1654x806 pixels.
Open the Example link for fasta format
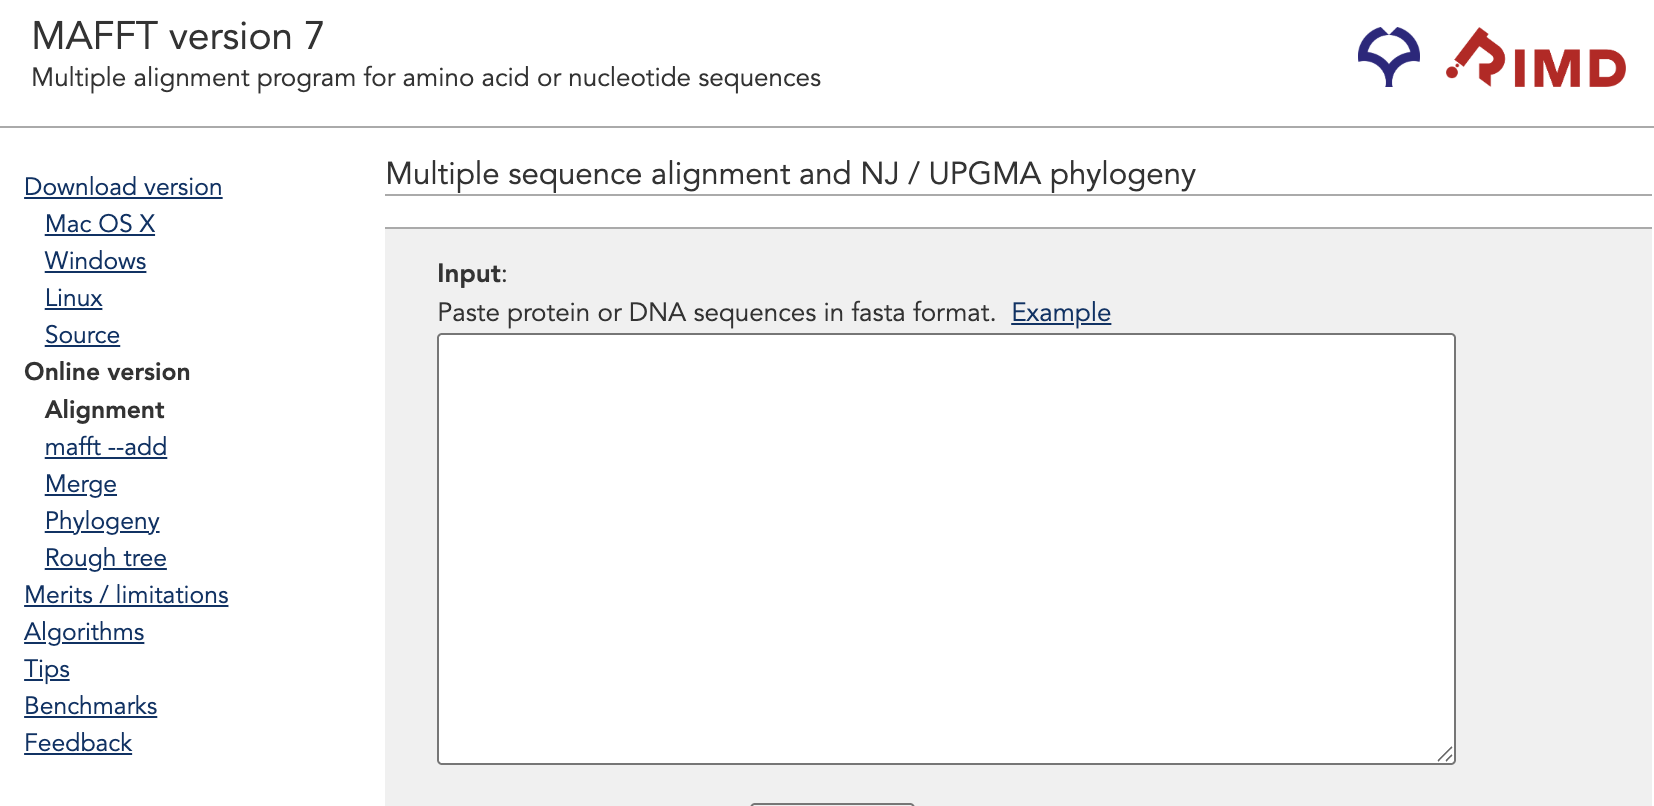tap(1060, 313)
